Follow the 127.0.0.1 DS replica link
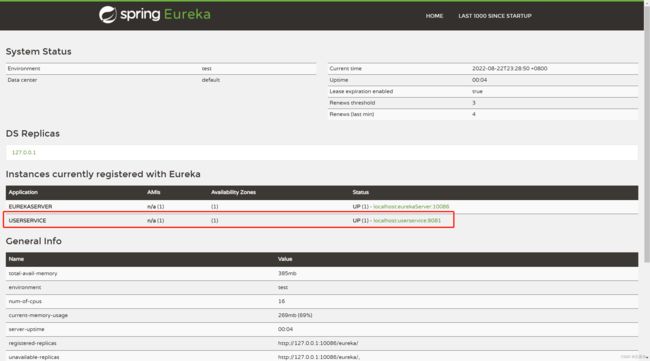This screenshot has width=650, height=361. click(24, 153)
